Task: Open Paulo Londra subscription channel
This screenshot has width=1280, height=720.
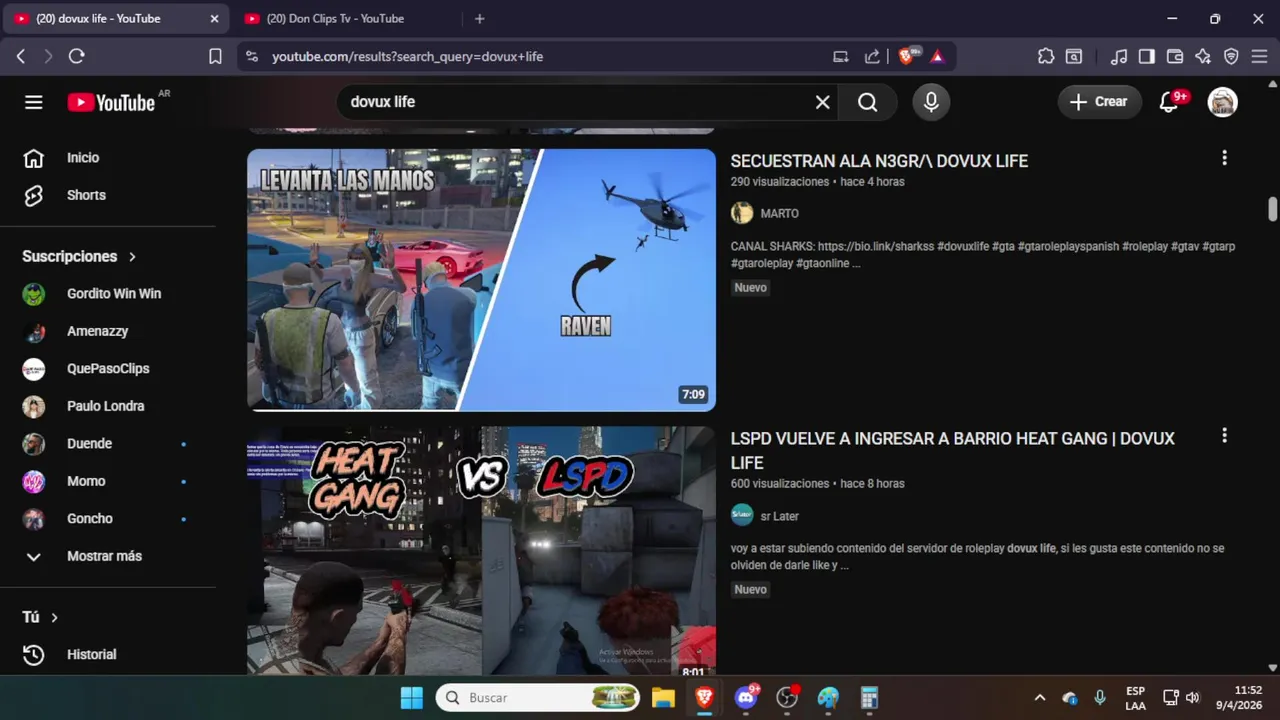Action: coord(104,406)
